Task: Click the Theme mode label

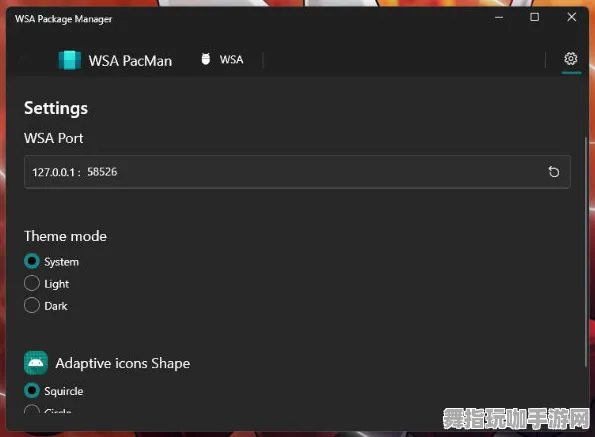Action: pyautogui.click(x=65, y=236)
